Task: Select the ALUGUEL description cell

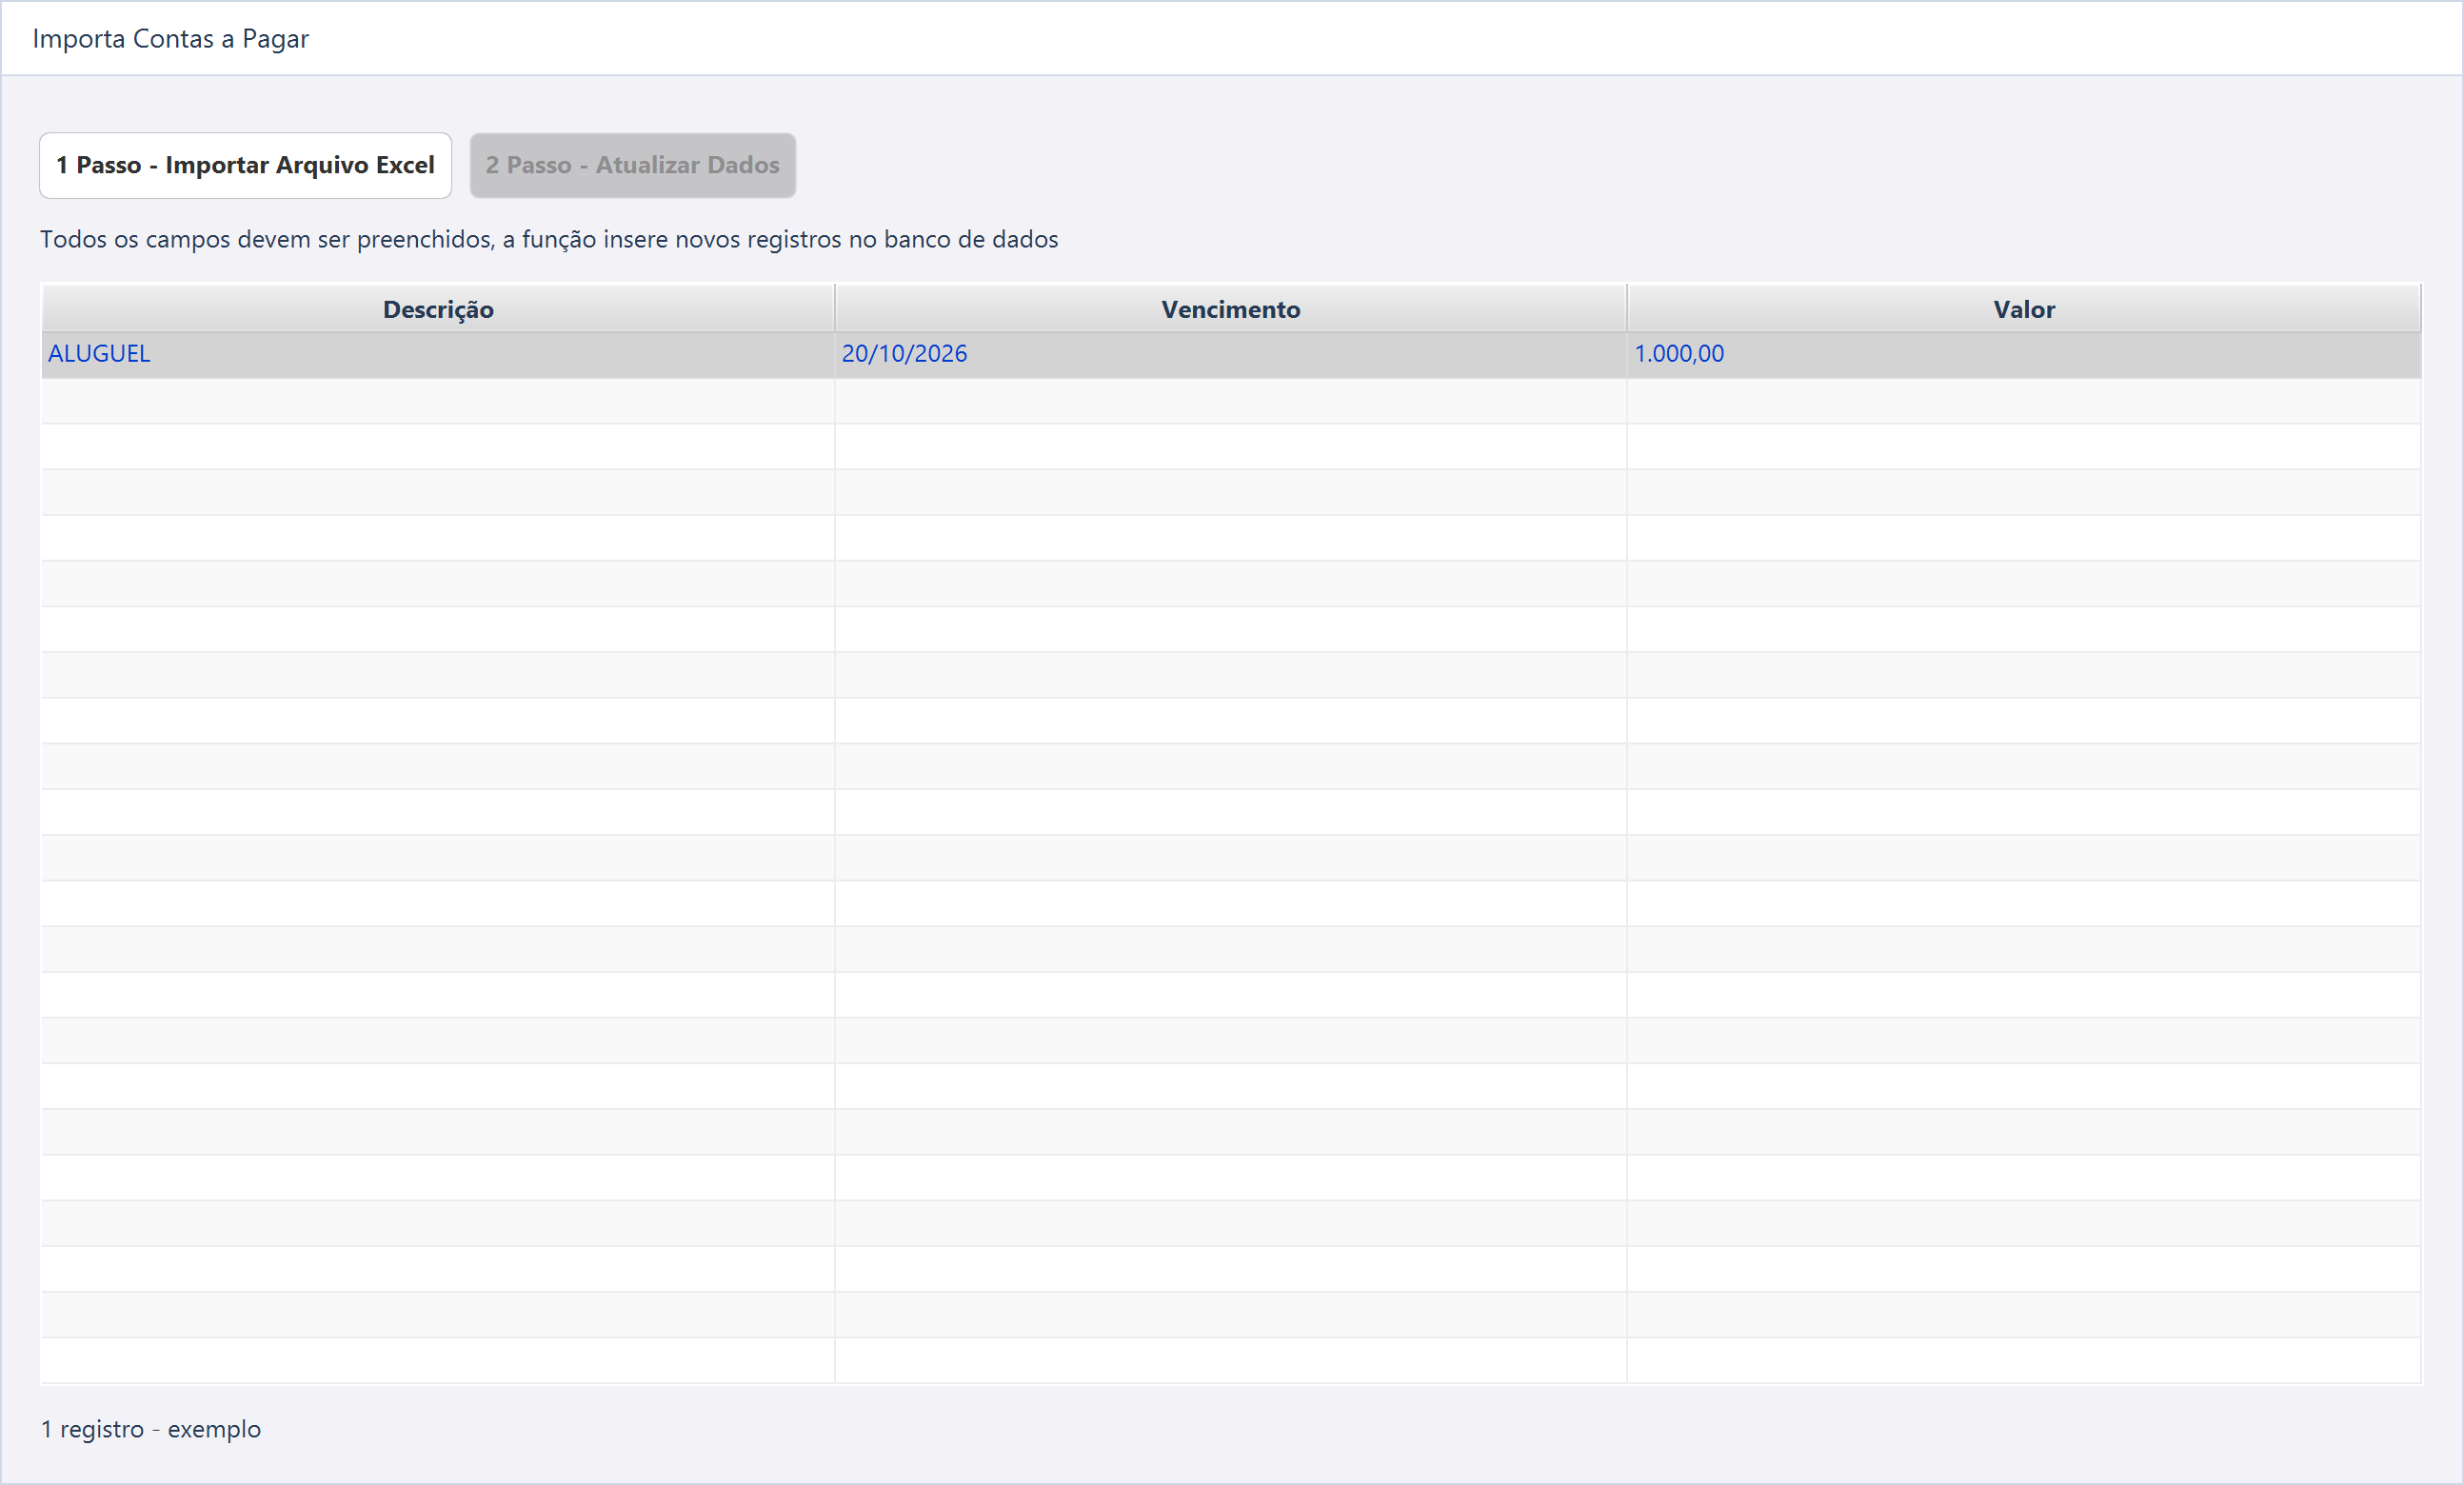Action: pyautogui.click(x=438, y=354)
